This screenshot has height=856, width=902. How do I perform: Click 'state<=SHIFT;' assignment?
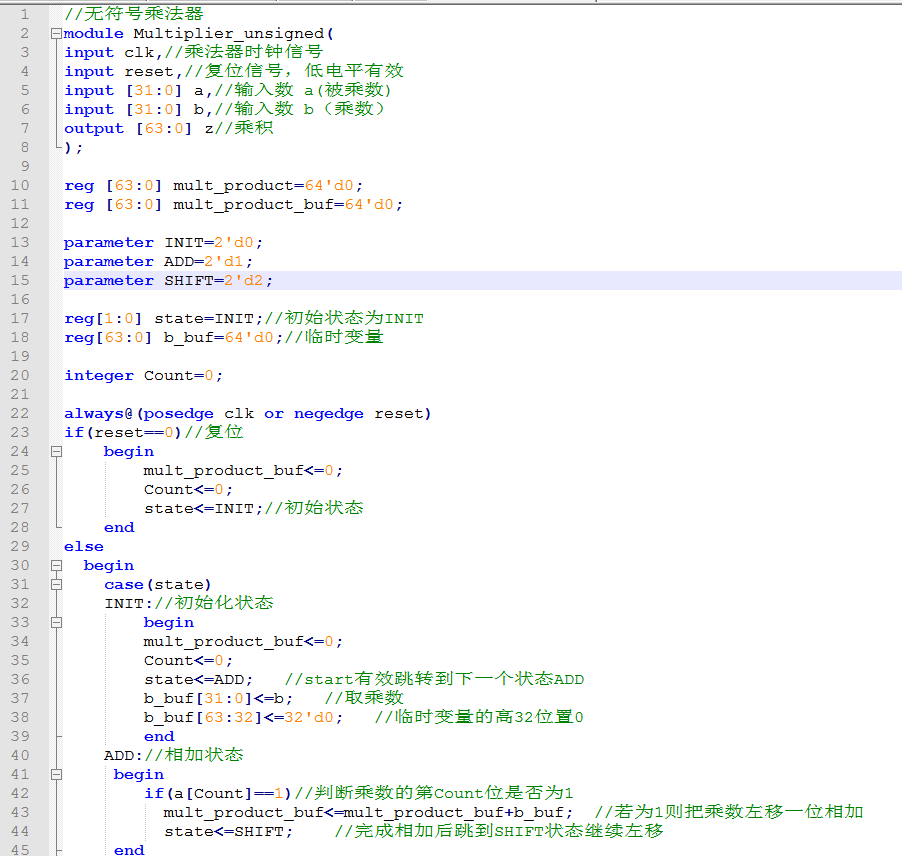(x=228, y=831)
